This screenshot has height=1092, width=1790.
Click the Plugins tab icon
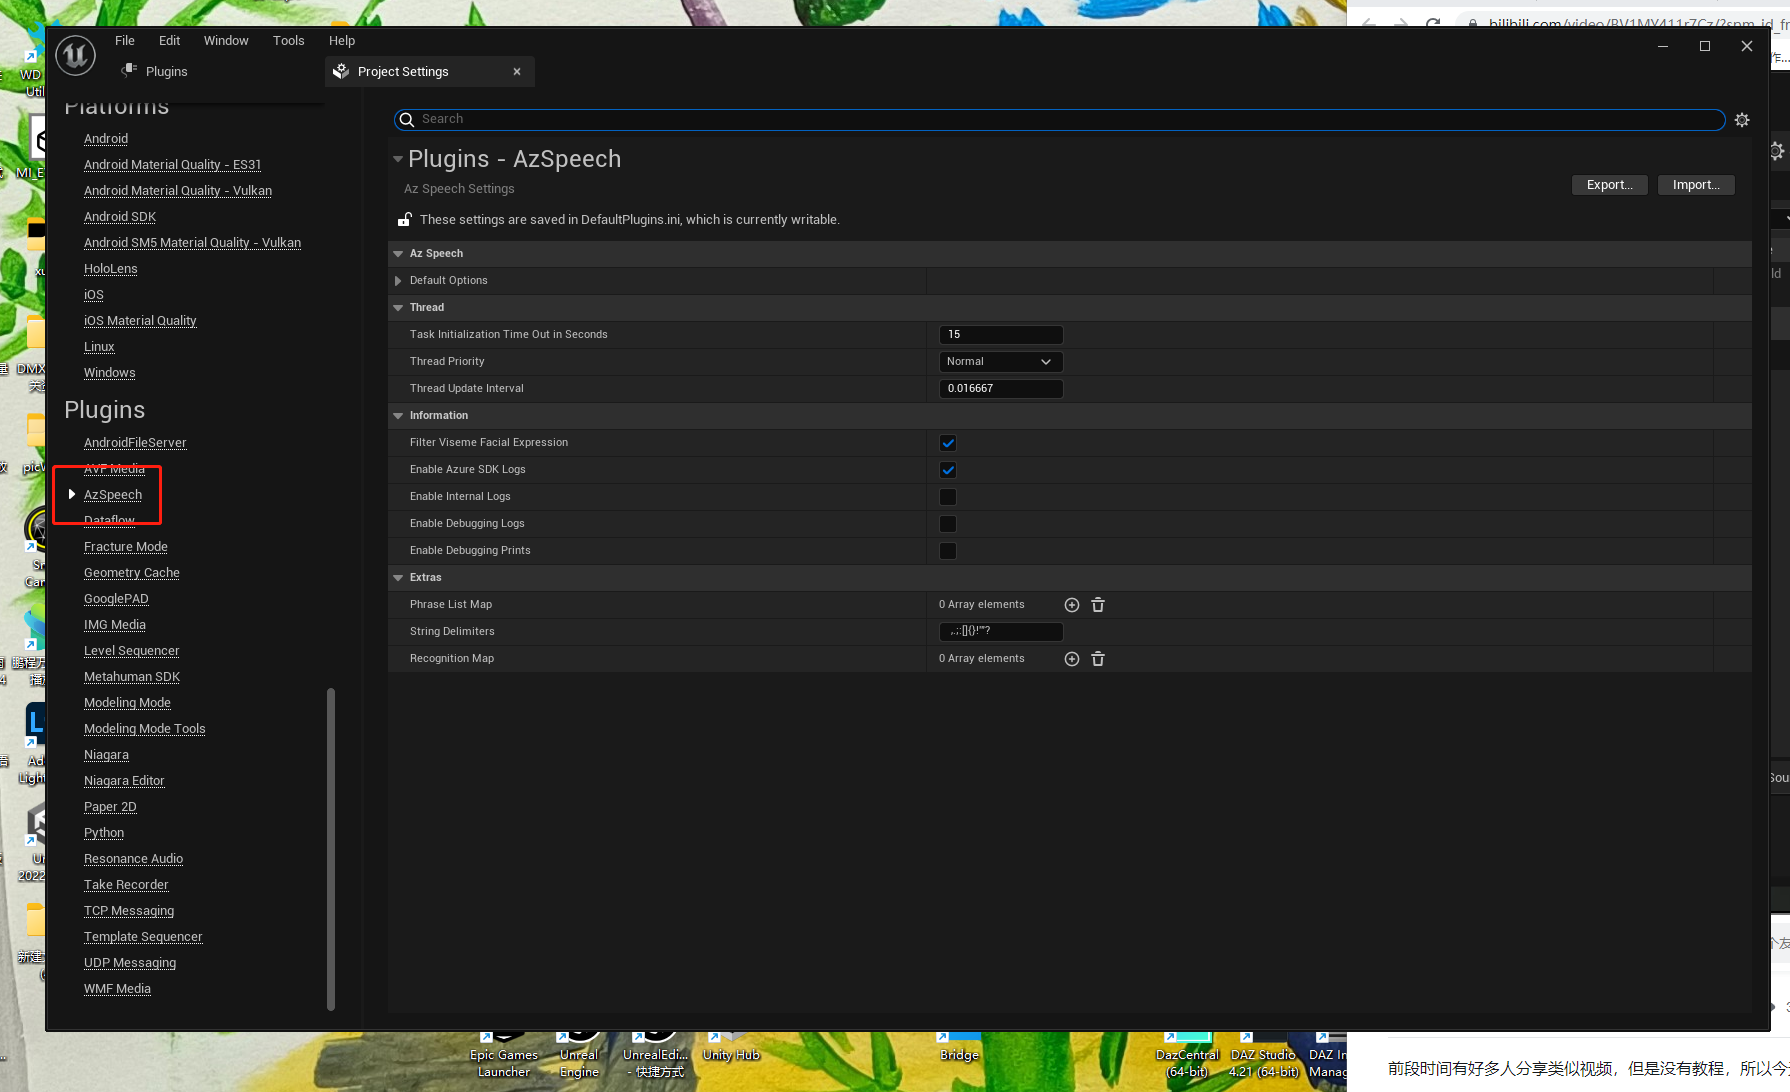pos(129,70)
